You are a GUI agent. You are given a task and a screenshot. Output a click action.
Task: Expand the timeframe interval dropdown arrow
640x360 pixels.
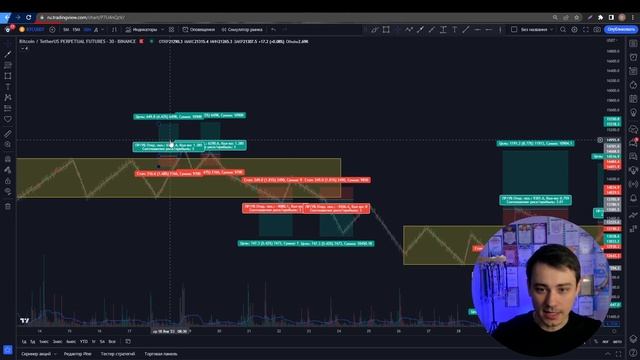point(102,29)
